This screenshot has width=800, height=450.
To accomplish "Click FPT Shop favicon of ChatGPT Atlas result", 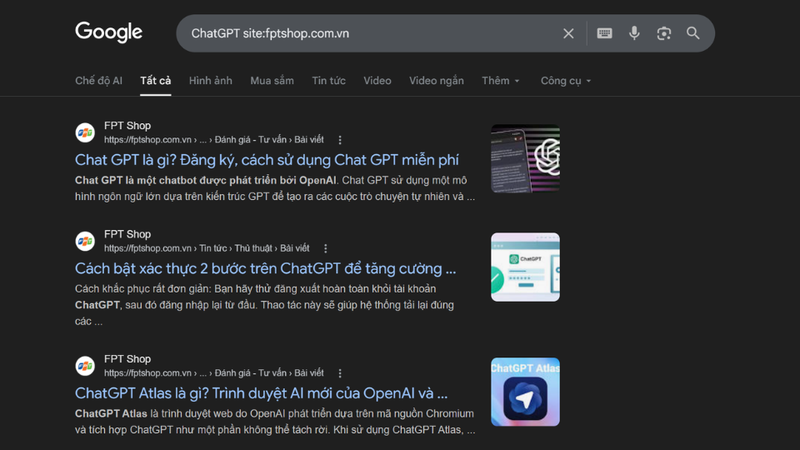I will (85, 366).
